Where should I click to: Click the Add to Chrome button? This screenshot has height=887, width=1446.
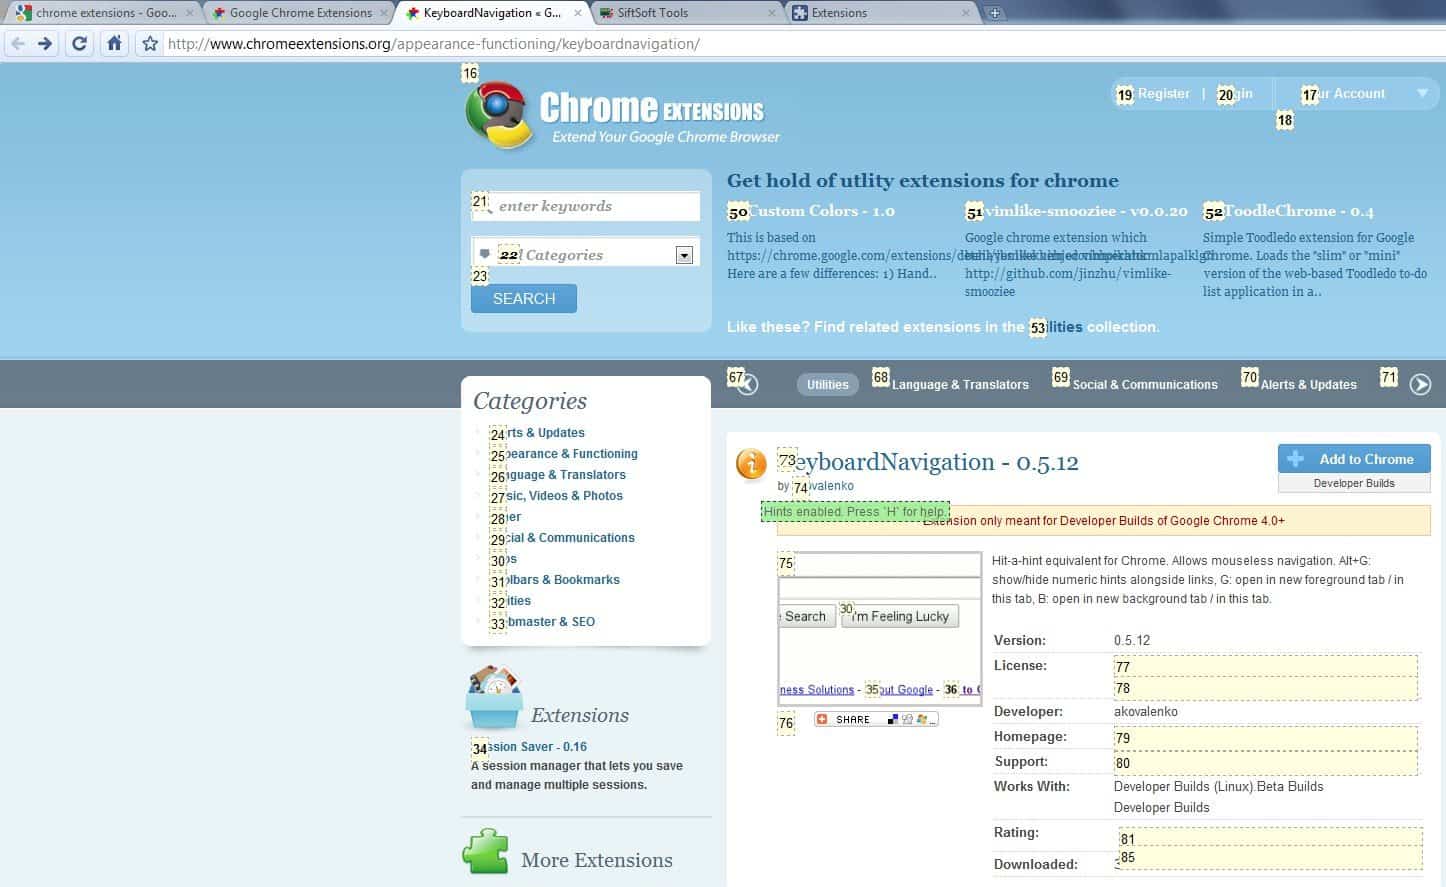1353,459
